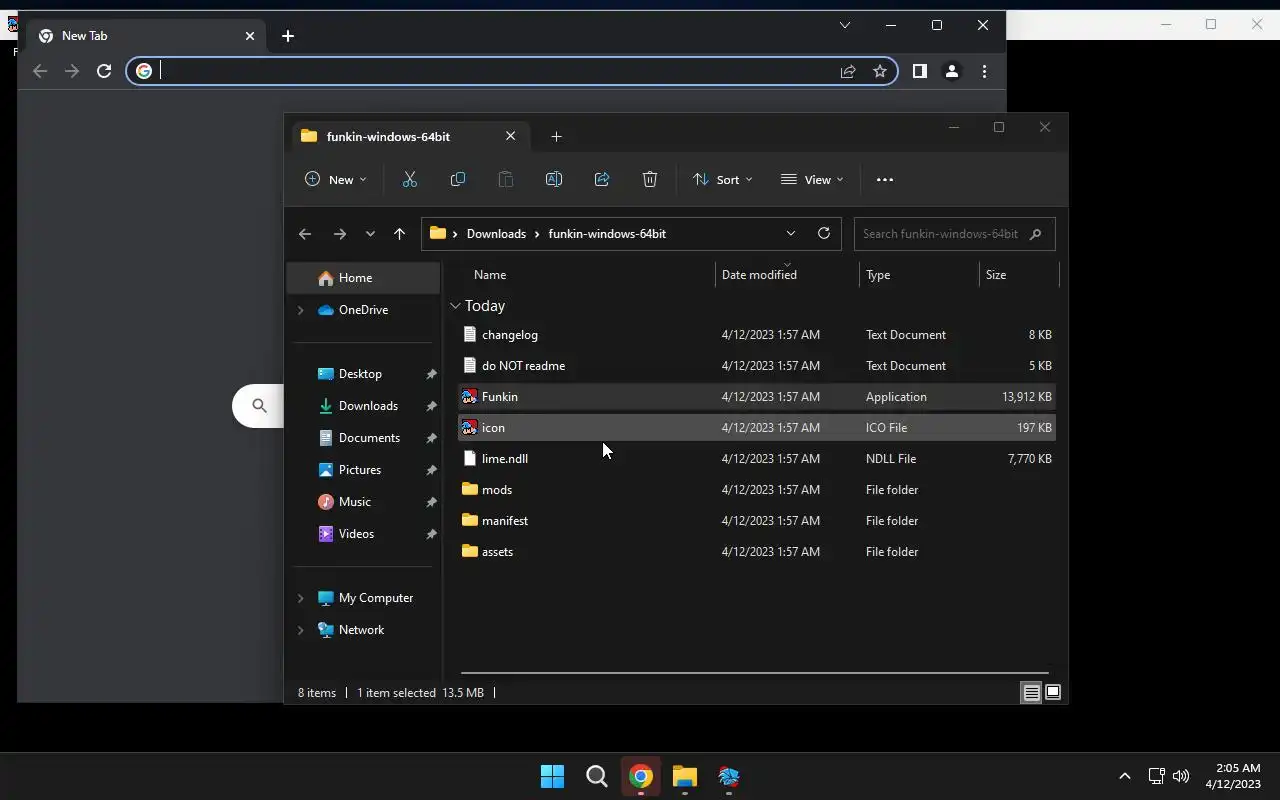This screenshot has width=1280, height=800.
Task: Click the Share icon in Explorer toolbar
Action: pos(601,179)
